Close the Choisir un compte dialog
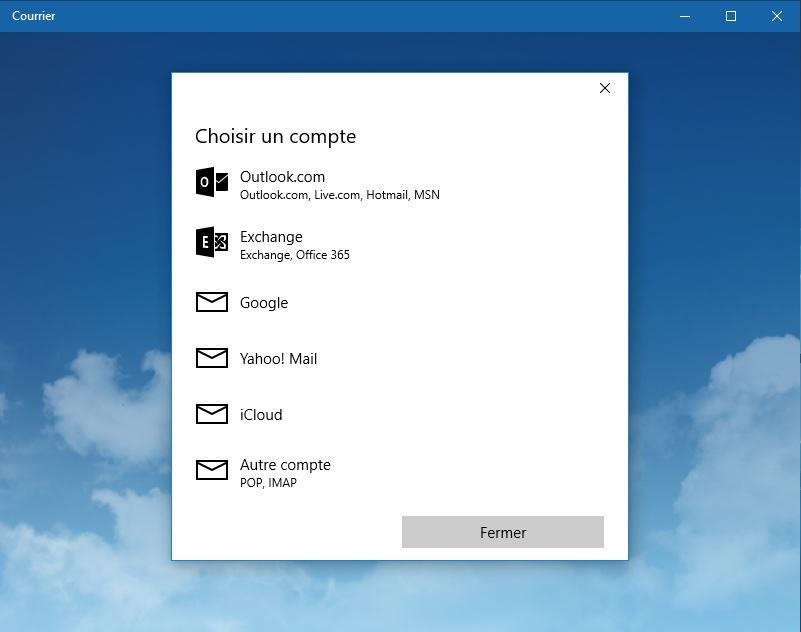This screenshot has width=801, height=632. 605,88
